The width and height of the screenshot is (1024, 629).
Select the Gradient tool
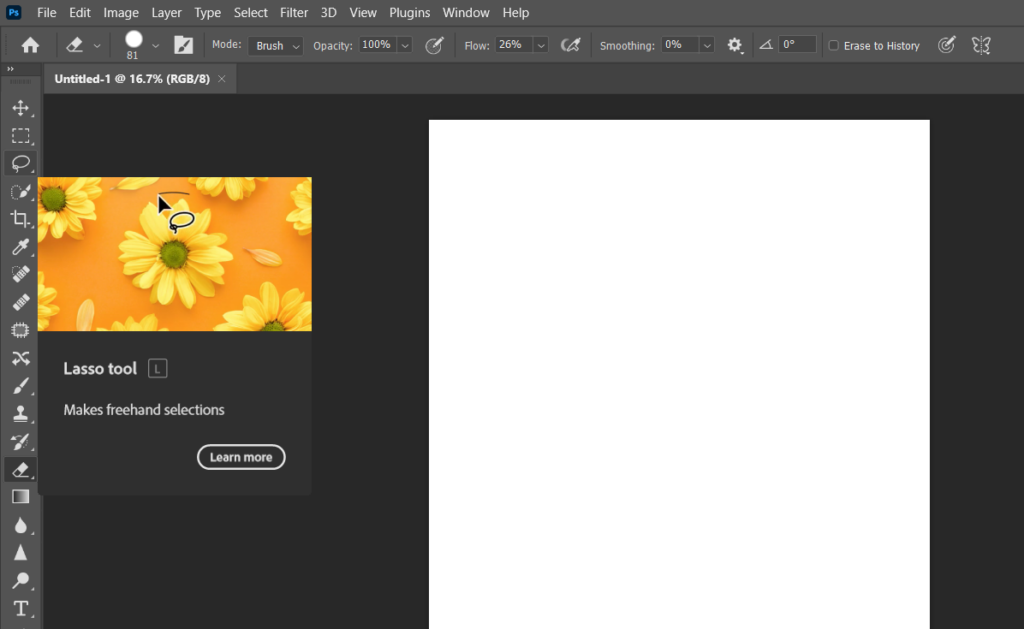(20, 497)
